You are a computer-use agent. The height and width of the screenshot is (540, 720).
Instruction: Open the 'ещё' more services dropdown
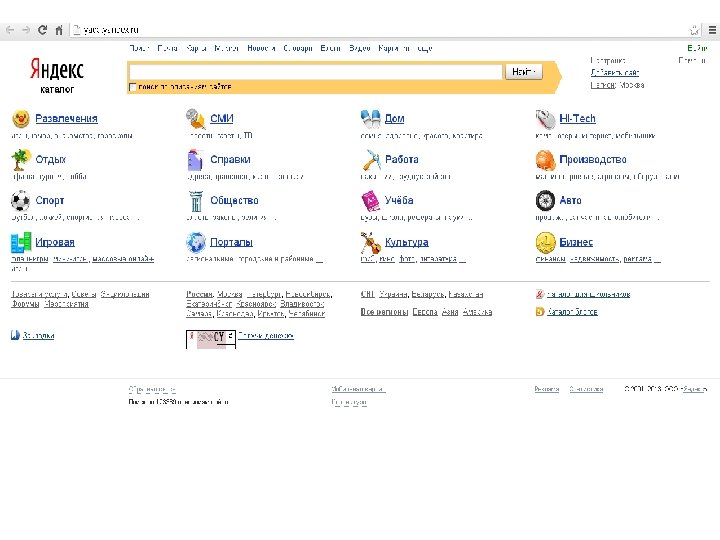click(x=425, y=48)
